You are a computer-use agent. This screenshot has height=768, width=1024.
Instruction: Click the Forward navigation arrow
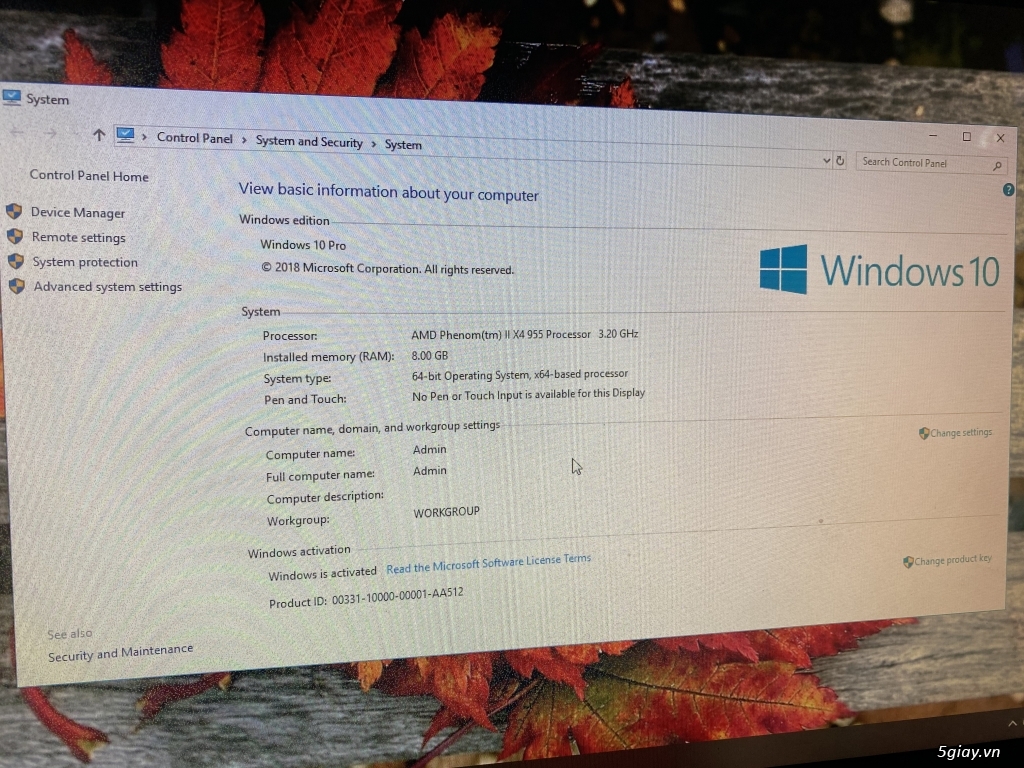(50, 132)
